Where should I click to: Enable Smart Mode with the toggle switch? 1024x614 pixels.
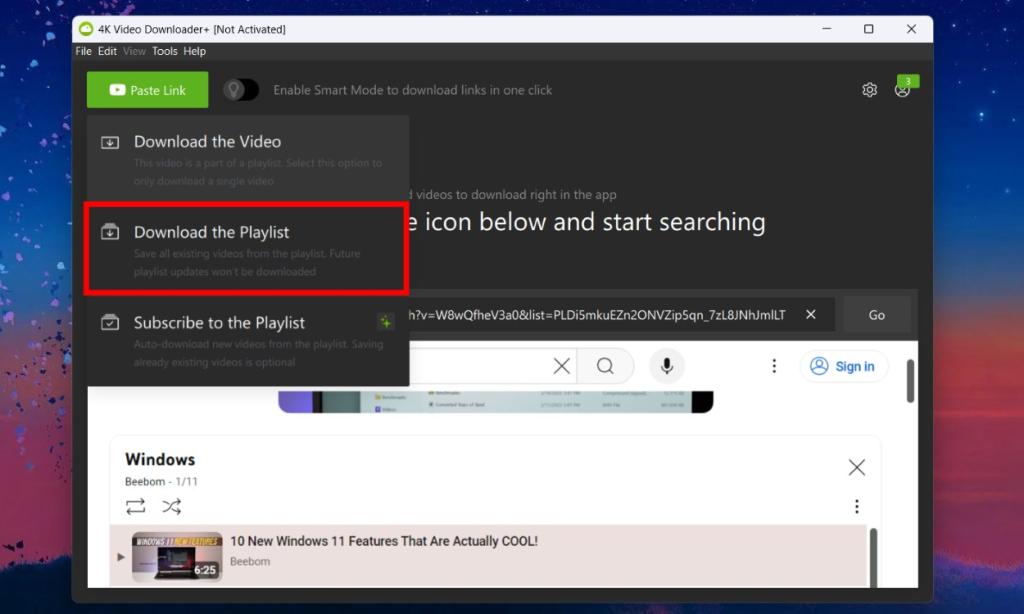pos(240,89)
